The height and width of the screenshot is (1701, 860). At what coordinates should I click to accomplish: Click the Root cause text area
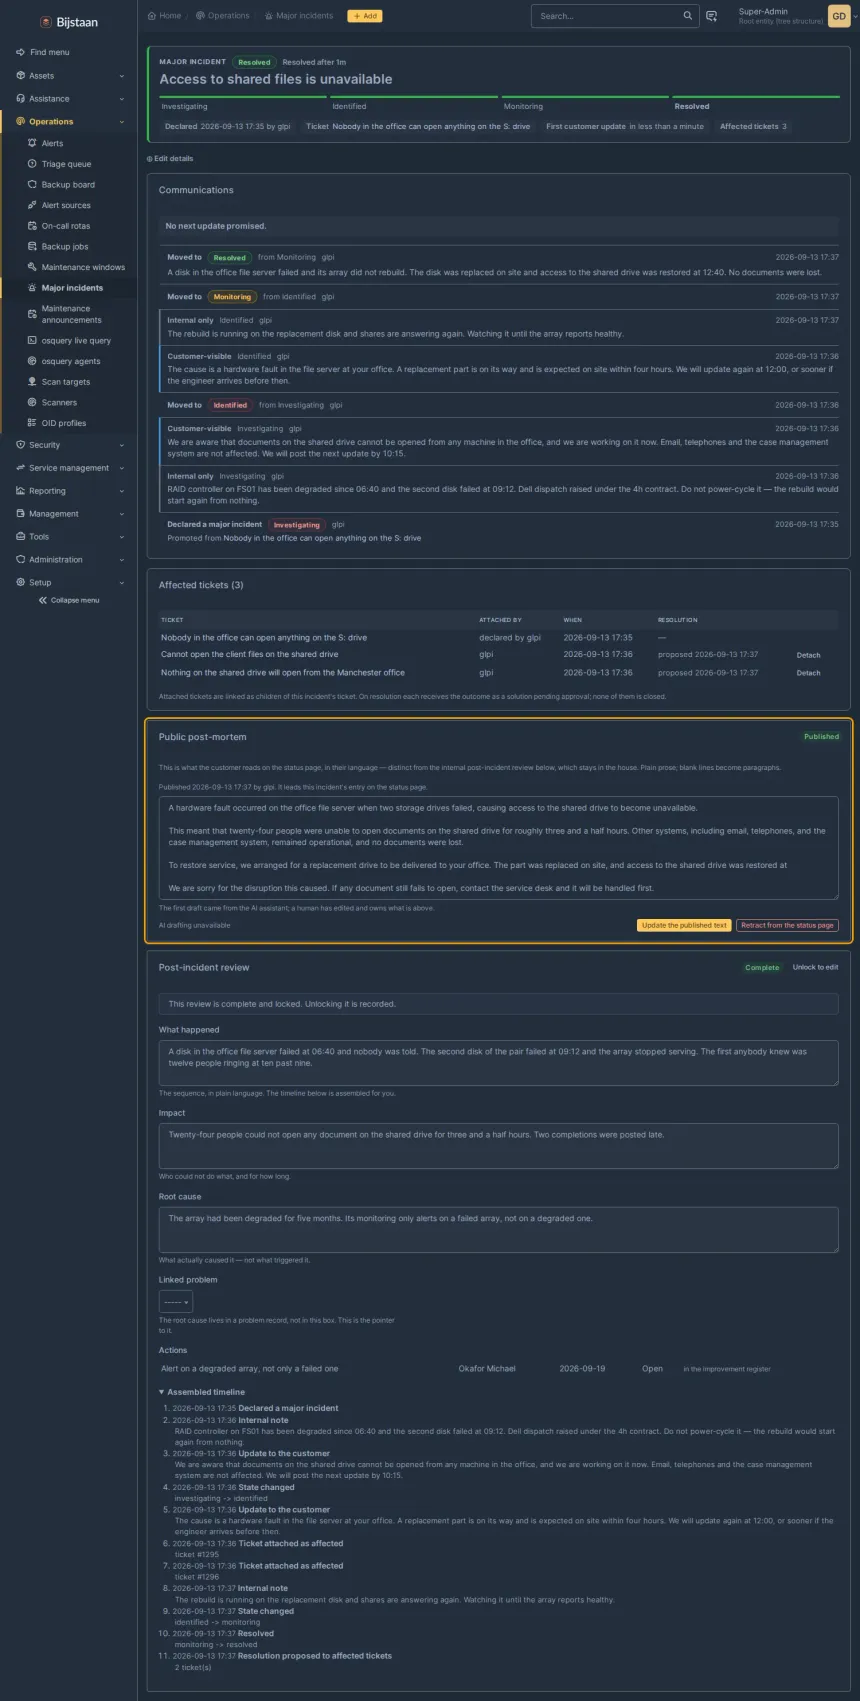coord(498,1230)
